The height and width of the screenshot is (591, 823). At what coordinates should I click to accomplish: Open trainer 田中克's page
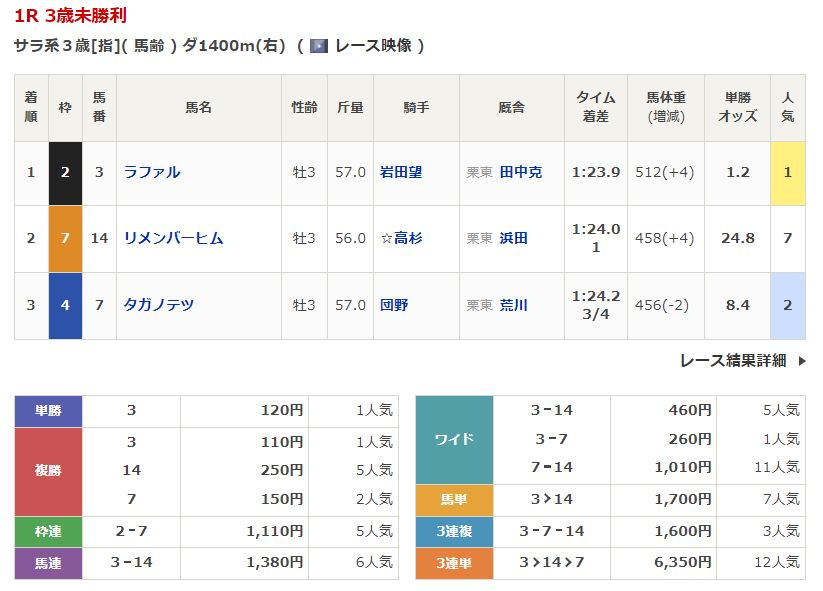pyautogui.click(x=521, y=172)
